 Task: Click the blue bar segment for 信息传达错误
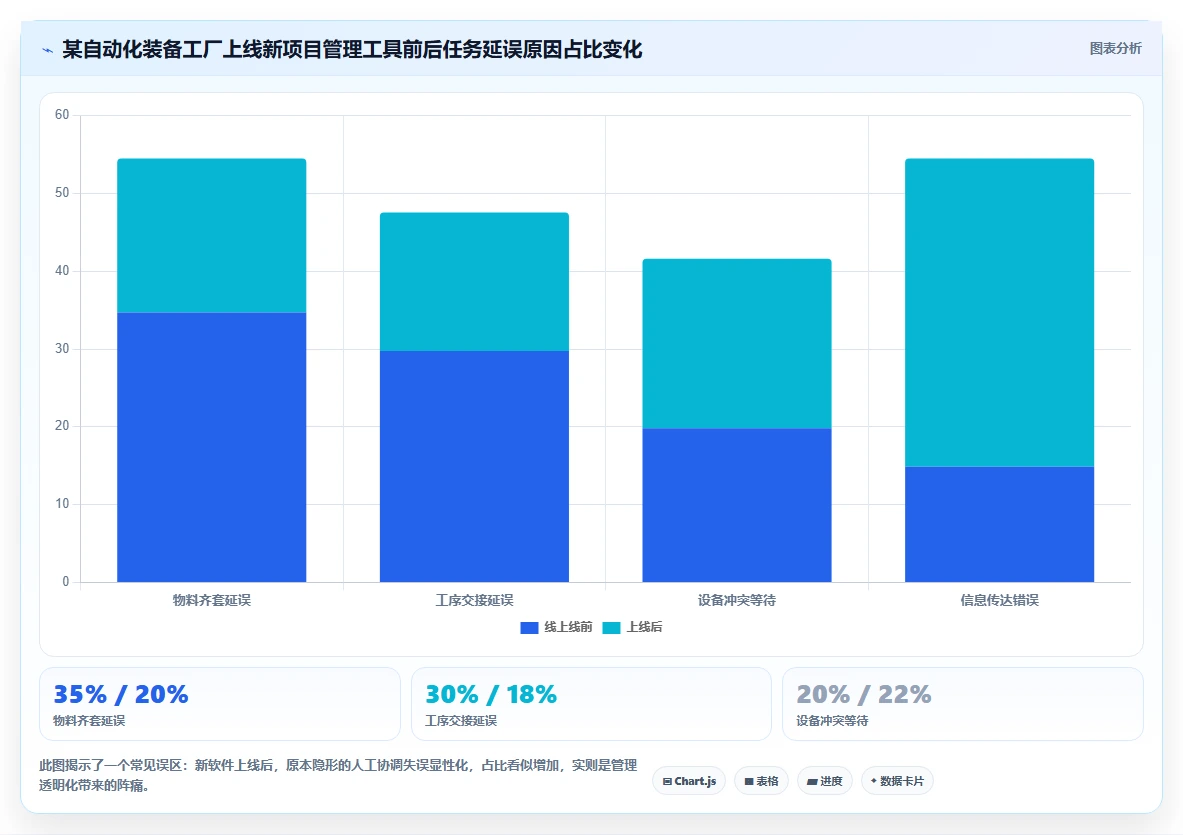(x=999, y=524)
